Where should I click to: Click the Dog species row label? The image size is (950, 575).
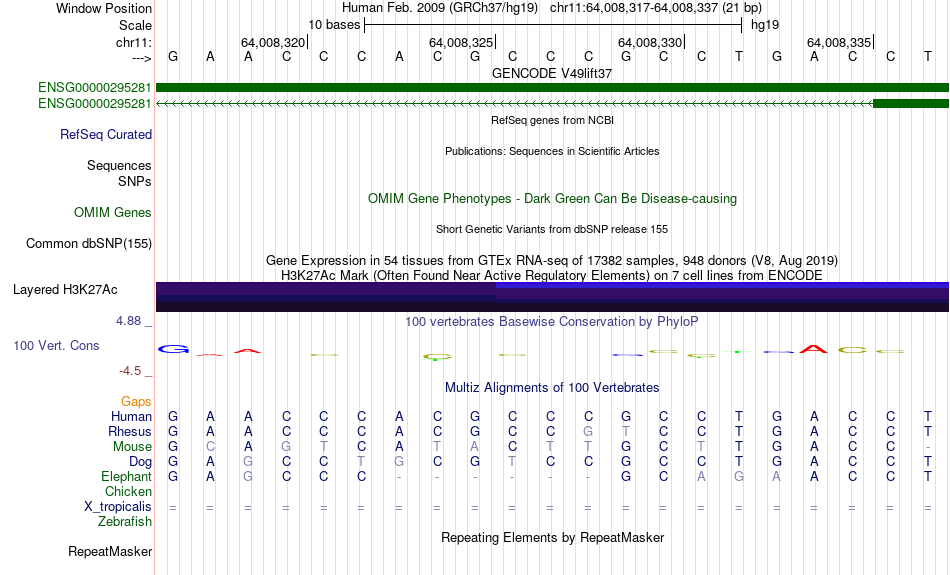140,462
